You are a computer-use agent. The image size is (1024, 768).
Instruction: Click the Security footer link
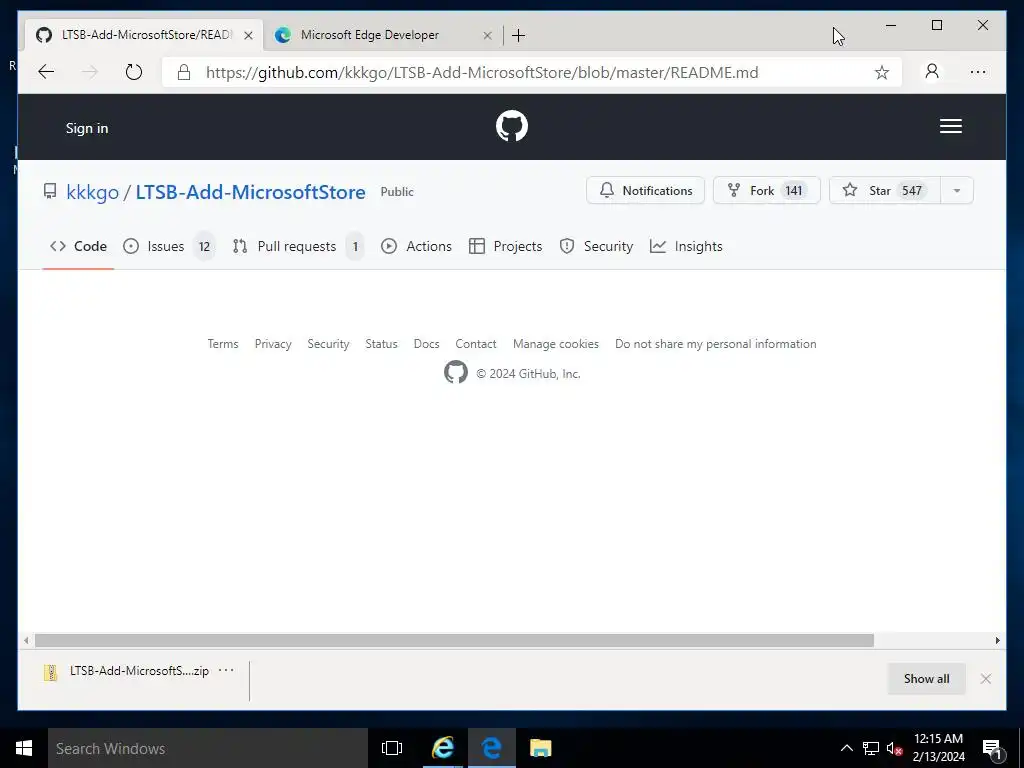click(x=328, y=344)
